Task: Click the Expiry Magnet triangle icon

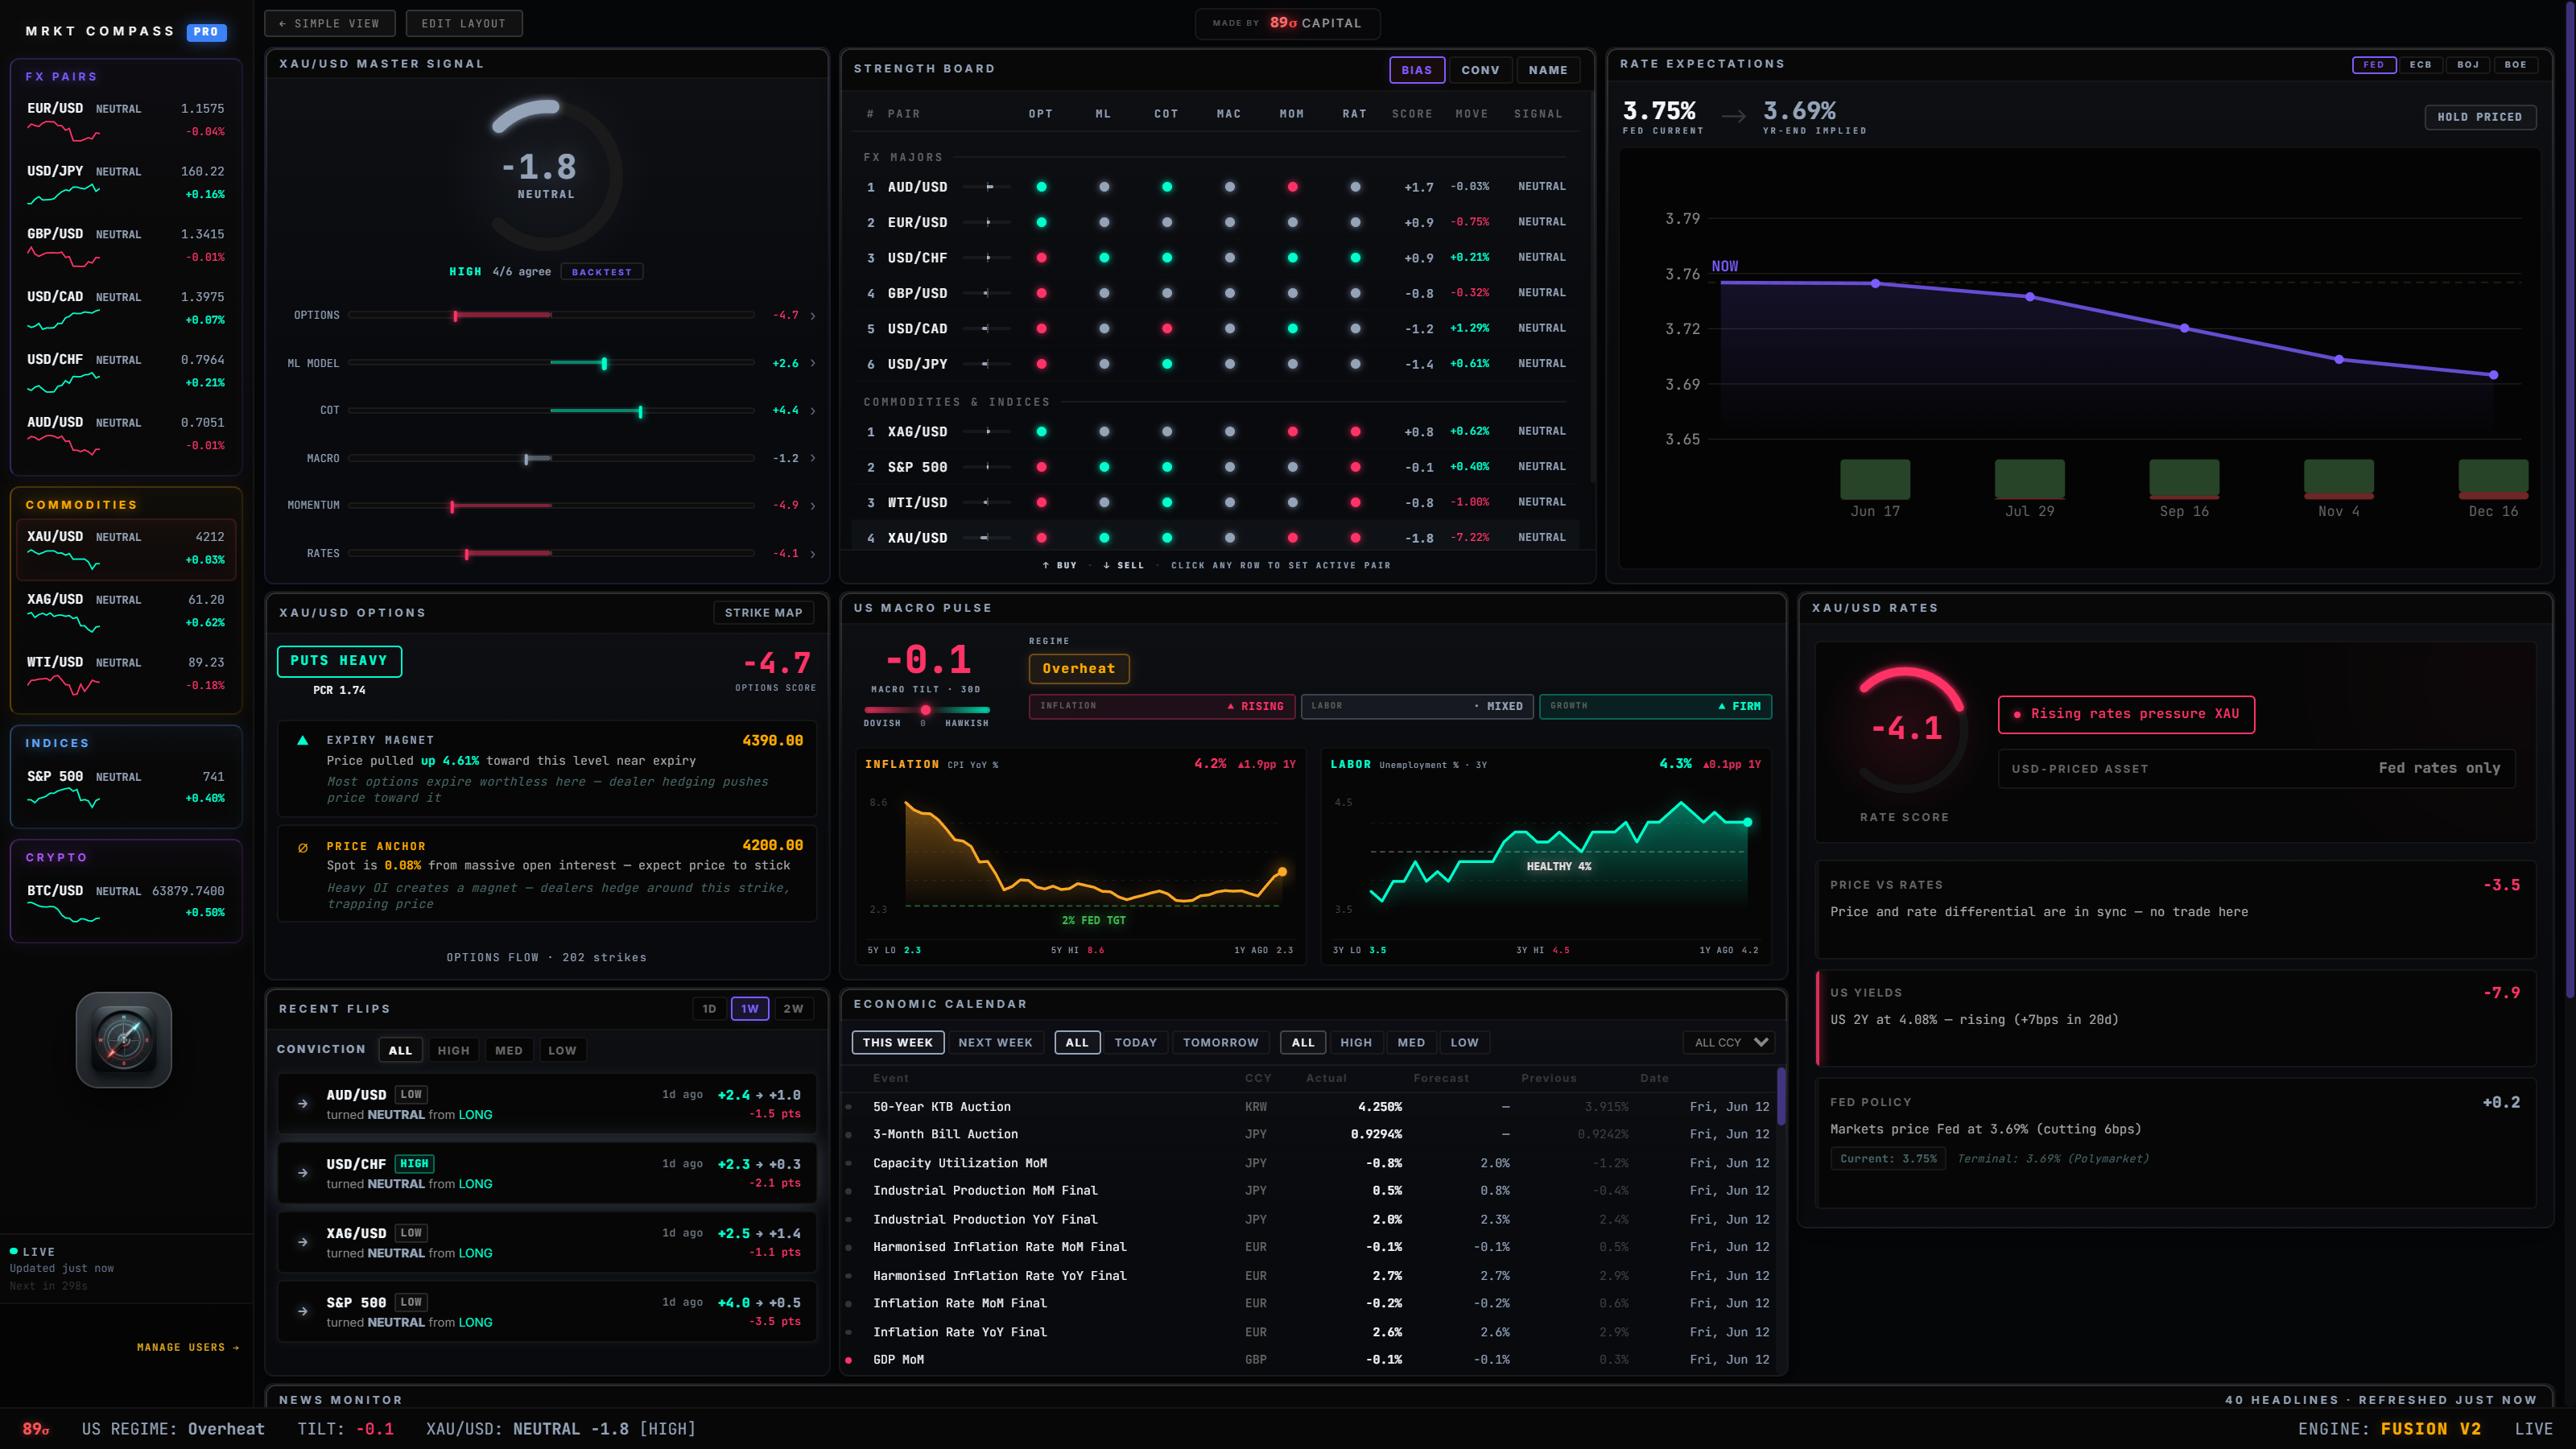Action: point(303,741)
